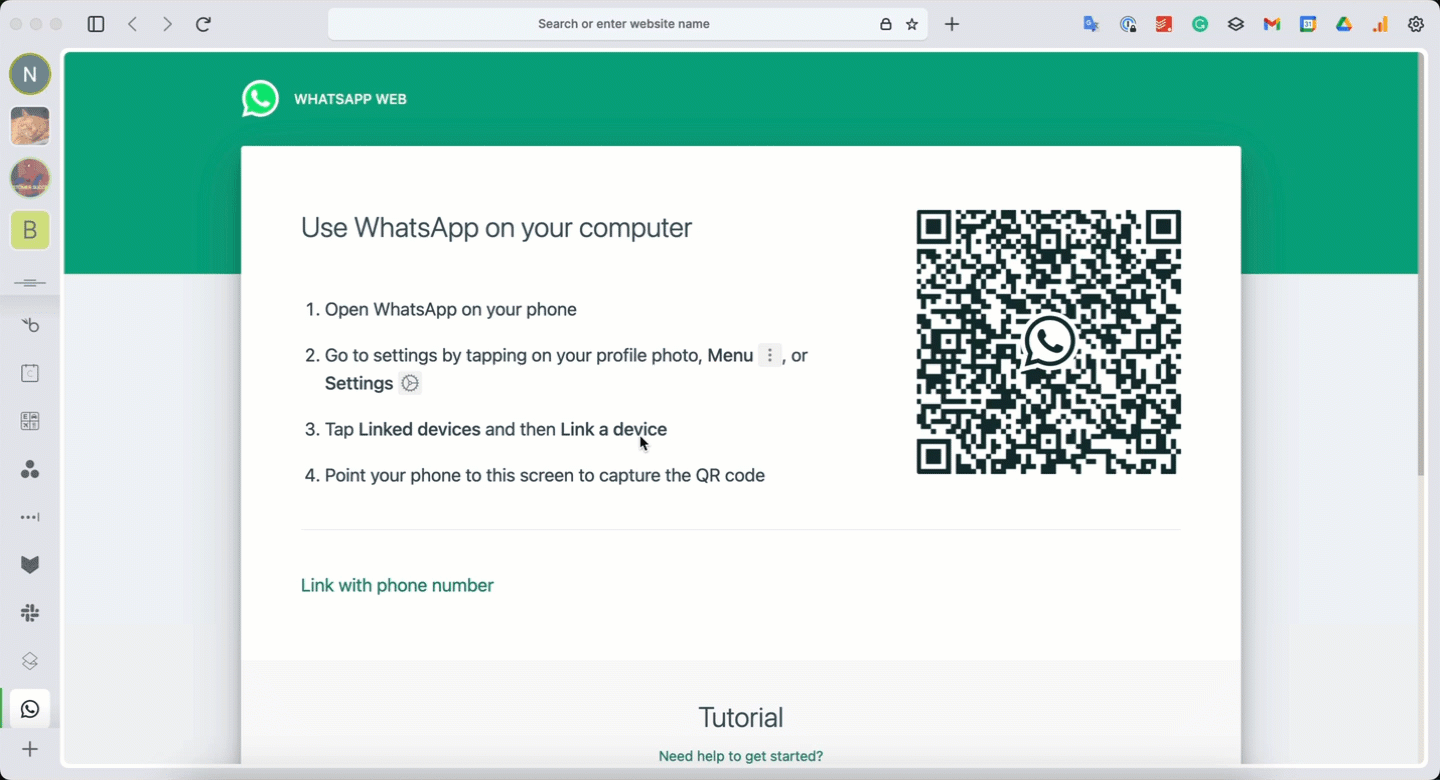Focus the Search or enter website name field
Image resolution: width=1440 pixels, height=780 pixels.
pos(628,24)
